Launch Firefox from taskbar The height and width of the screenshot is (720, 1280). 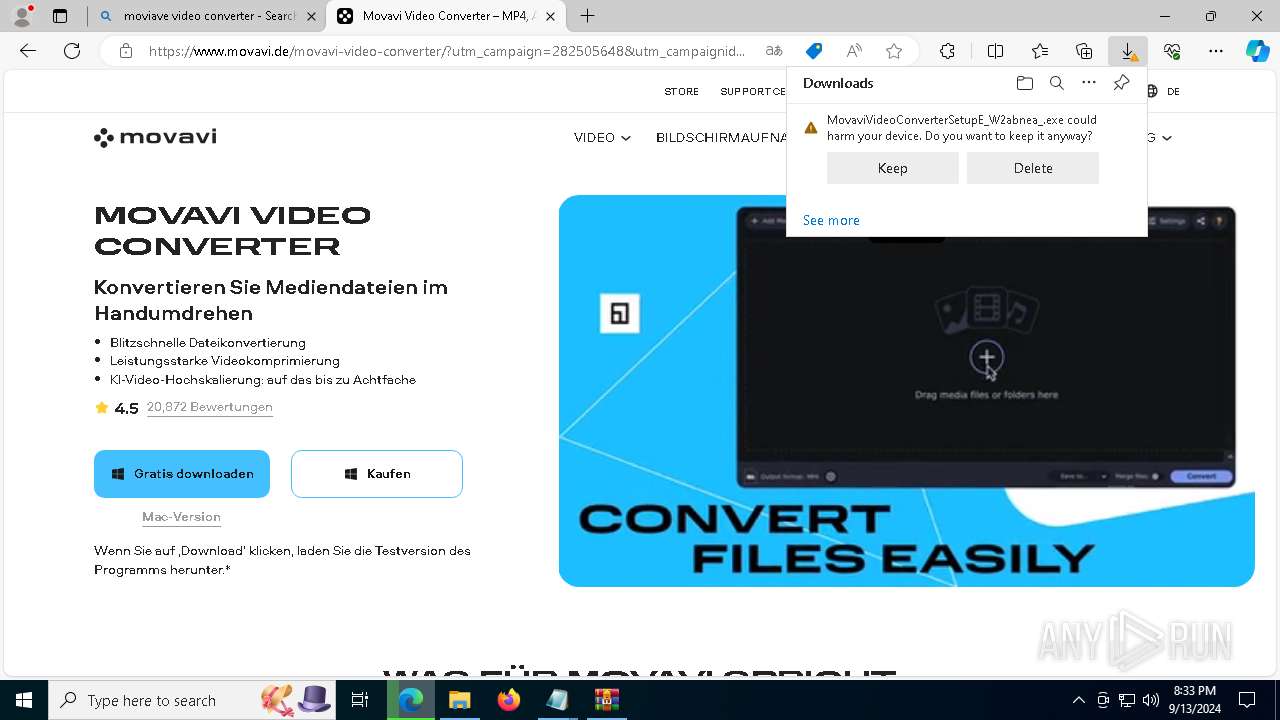pos(509,700)
